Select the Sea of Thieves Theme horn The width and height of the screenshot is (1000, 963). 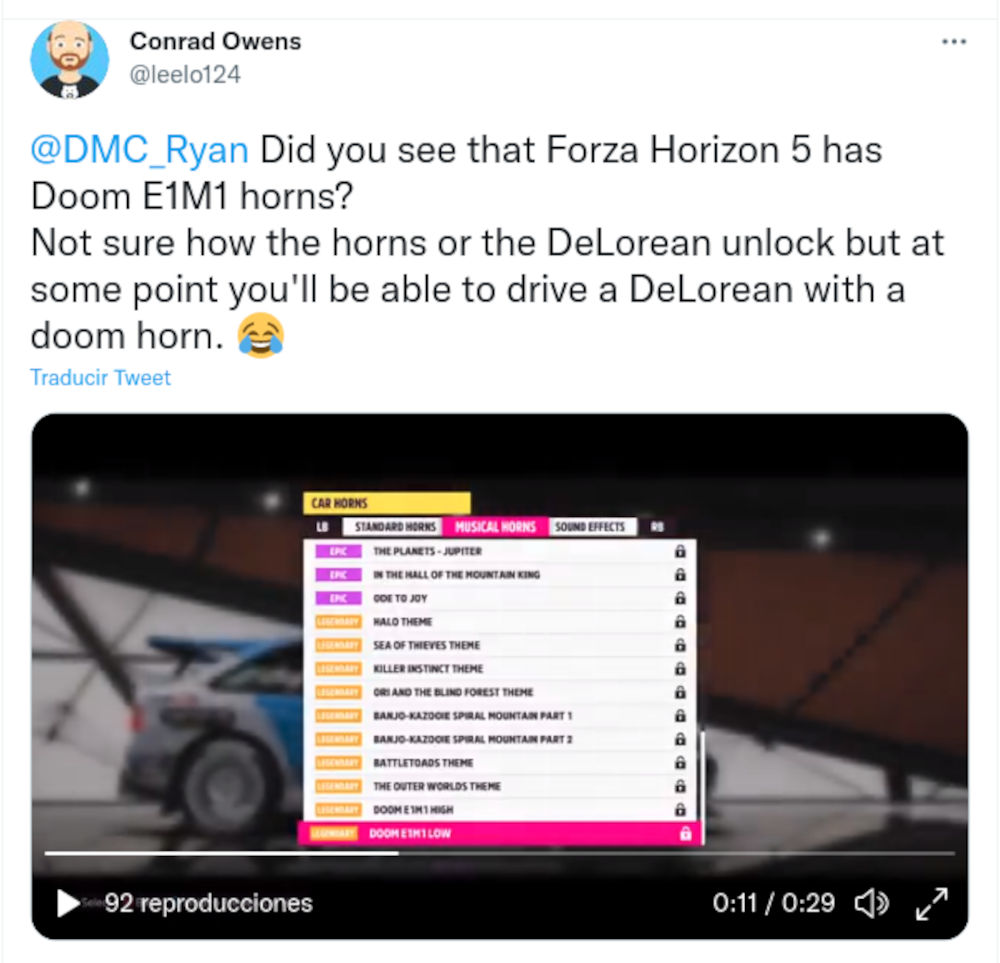coord(500,645)
